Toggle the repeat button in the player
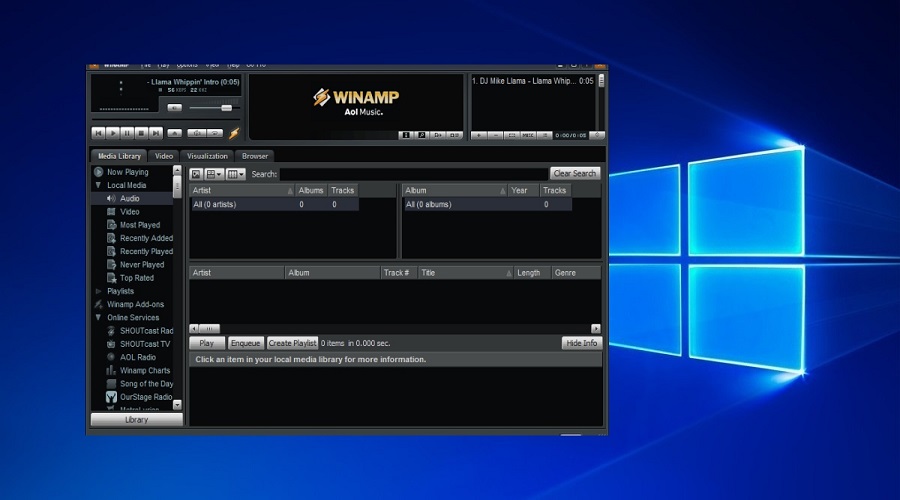 215,133
